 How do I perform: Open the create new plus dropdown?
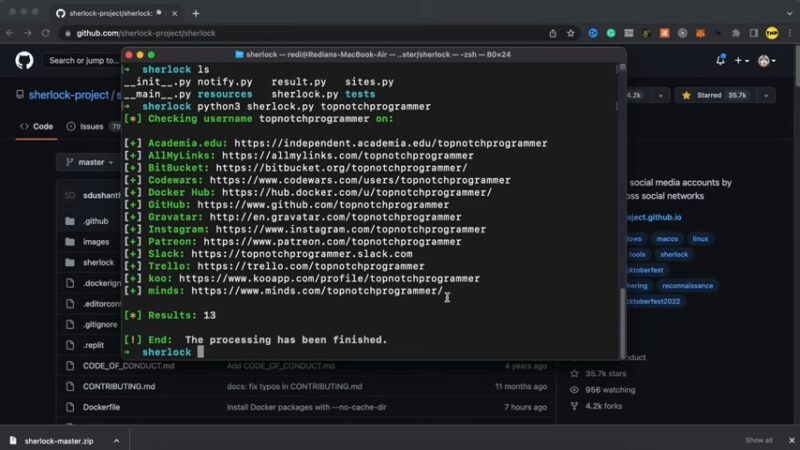(741, 60)
